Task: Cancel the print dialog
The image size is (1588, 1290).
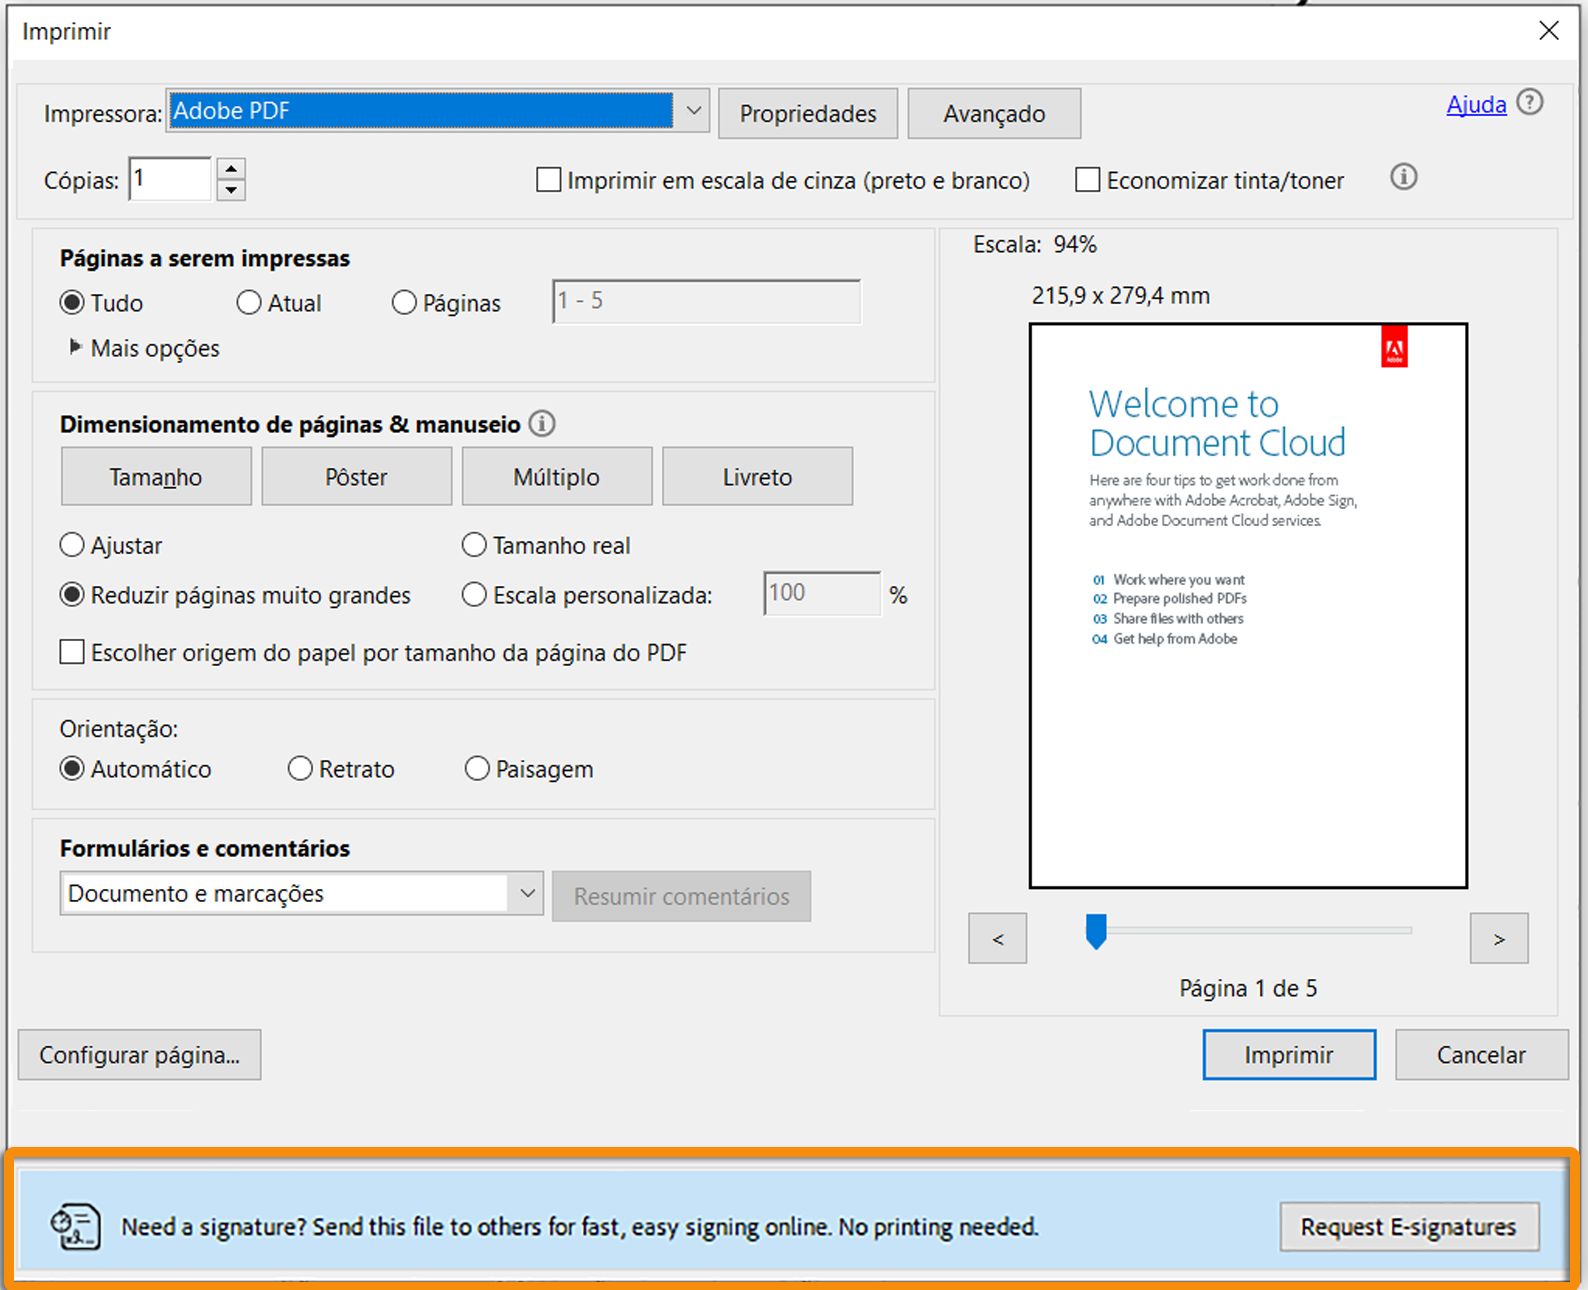Action: click(1481, 1055)
